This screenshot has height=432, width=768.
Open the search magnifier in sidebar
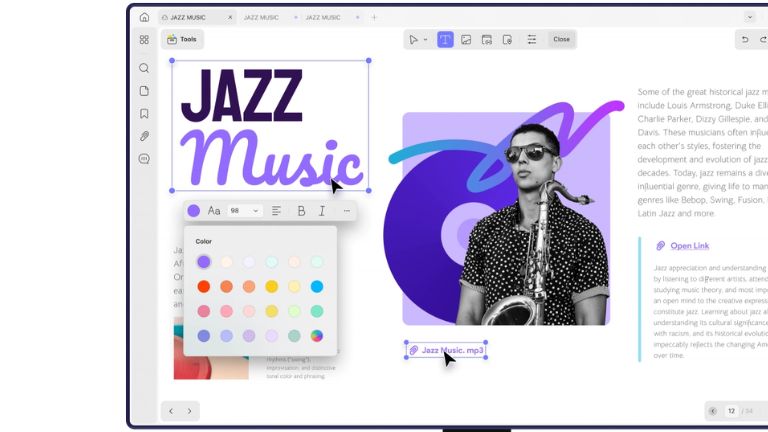(x=144, y=68)
